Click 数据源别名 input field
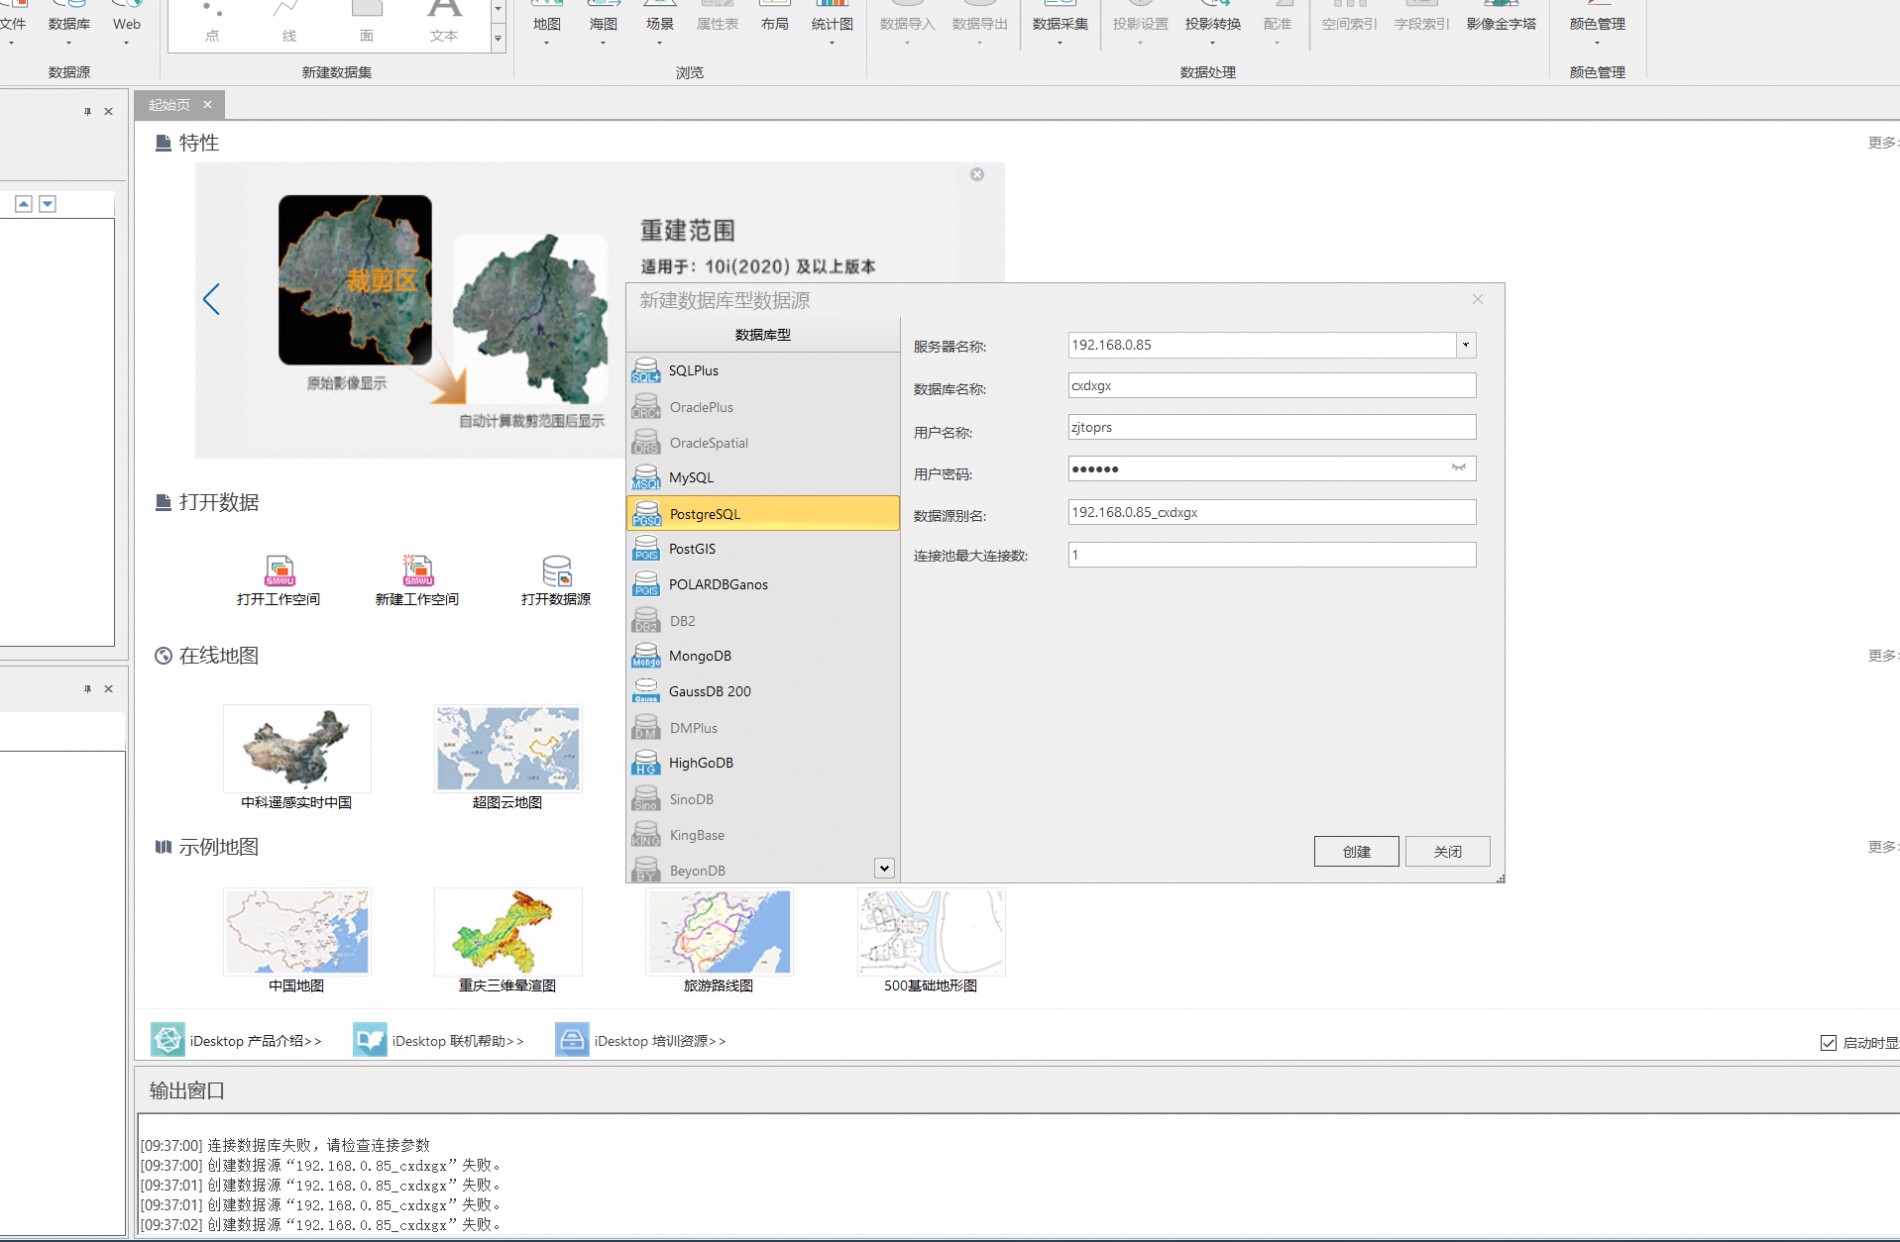The width and height of the screenshot is (1900, 1242). [x=1272, y=512]
